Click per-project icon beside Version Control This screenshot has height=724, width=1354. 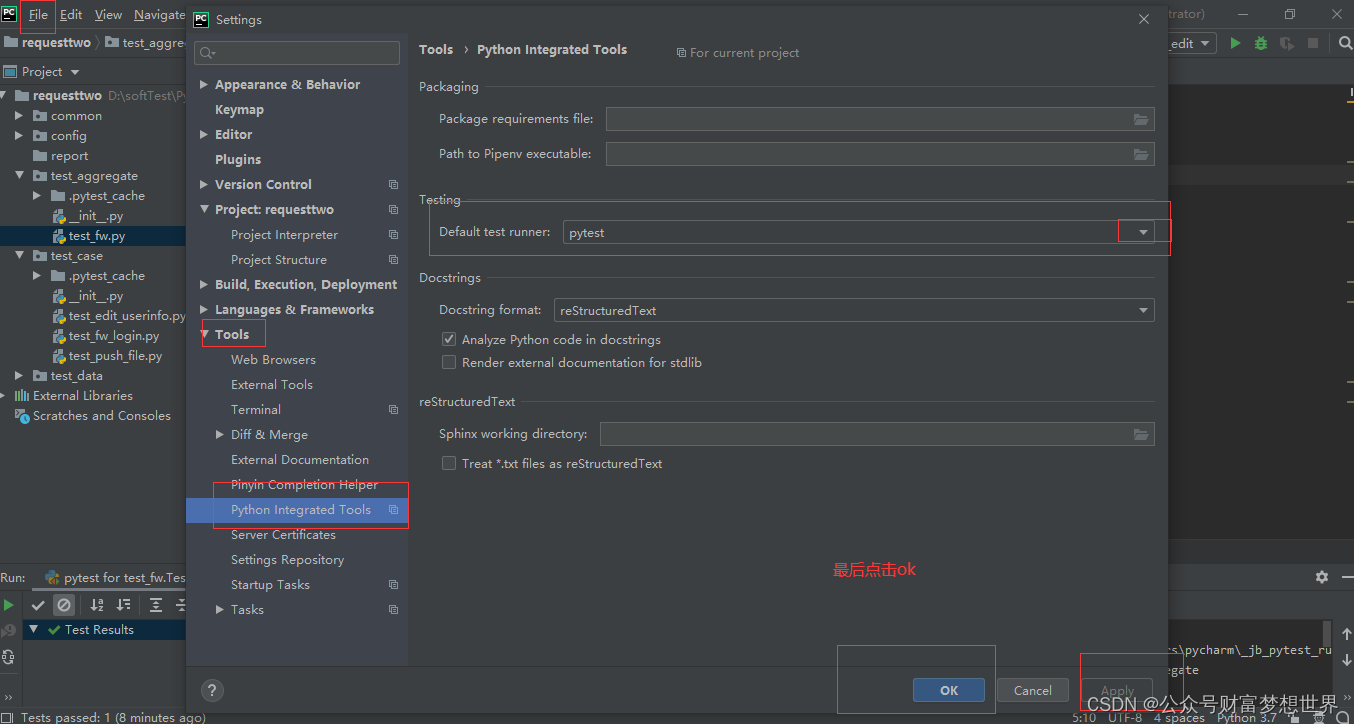click(393, 184)
